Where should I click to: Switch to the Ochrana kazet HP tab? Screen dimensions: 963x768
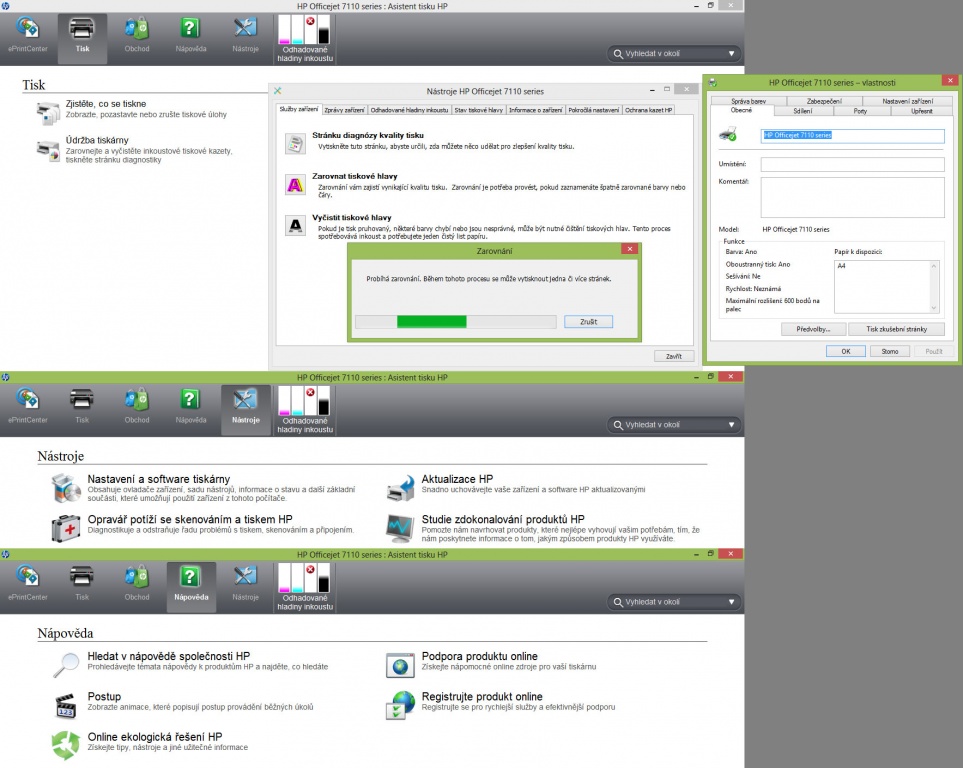tap(649, 110)
